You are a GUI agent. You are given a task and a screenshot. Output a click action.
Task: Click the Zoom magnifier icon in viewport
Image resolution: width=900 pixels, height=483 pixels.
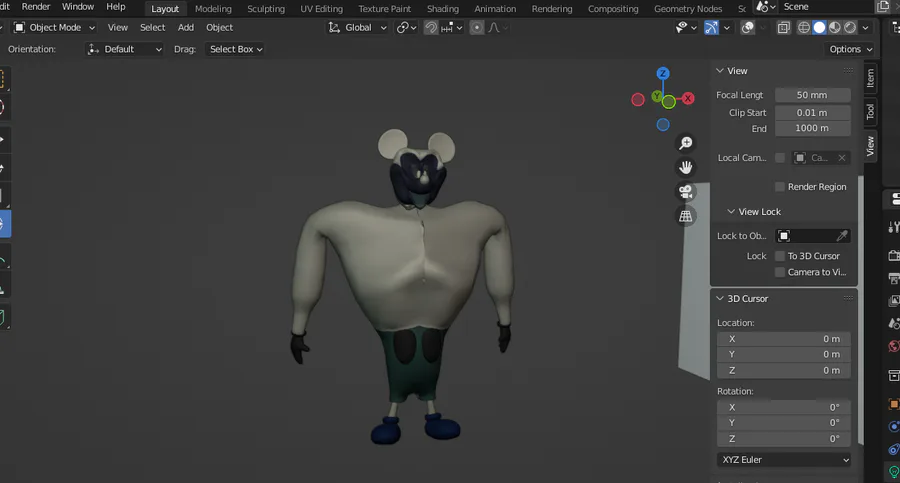(x=685, y=143)
